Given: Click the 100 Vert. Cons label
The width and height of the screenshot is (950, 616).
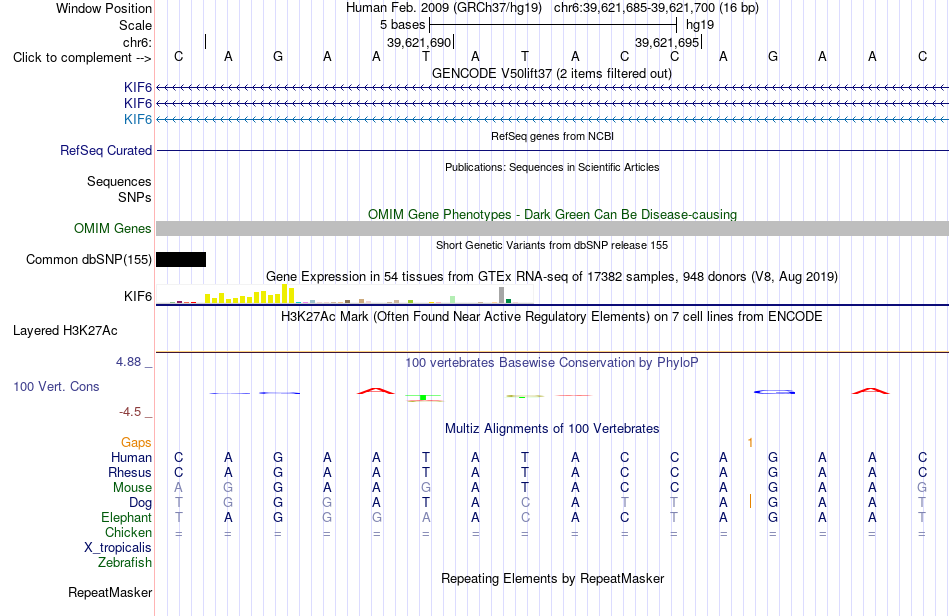Looking at the screenshot, I should [56, 386].
